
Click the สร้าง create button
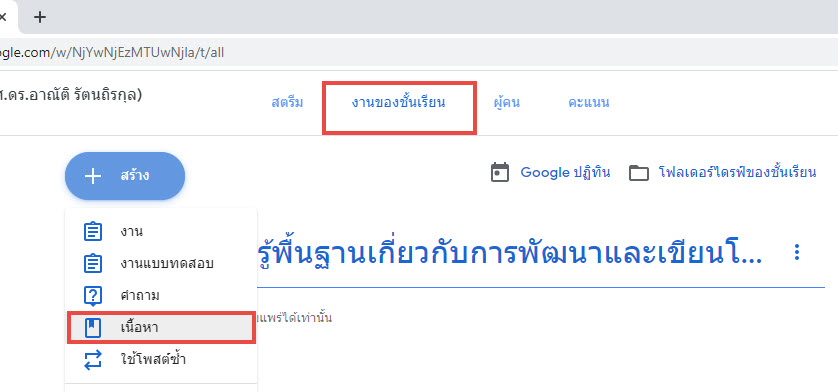(x=125, y=176)
